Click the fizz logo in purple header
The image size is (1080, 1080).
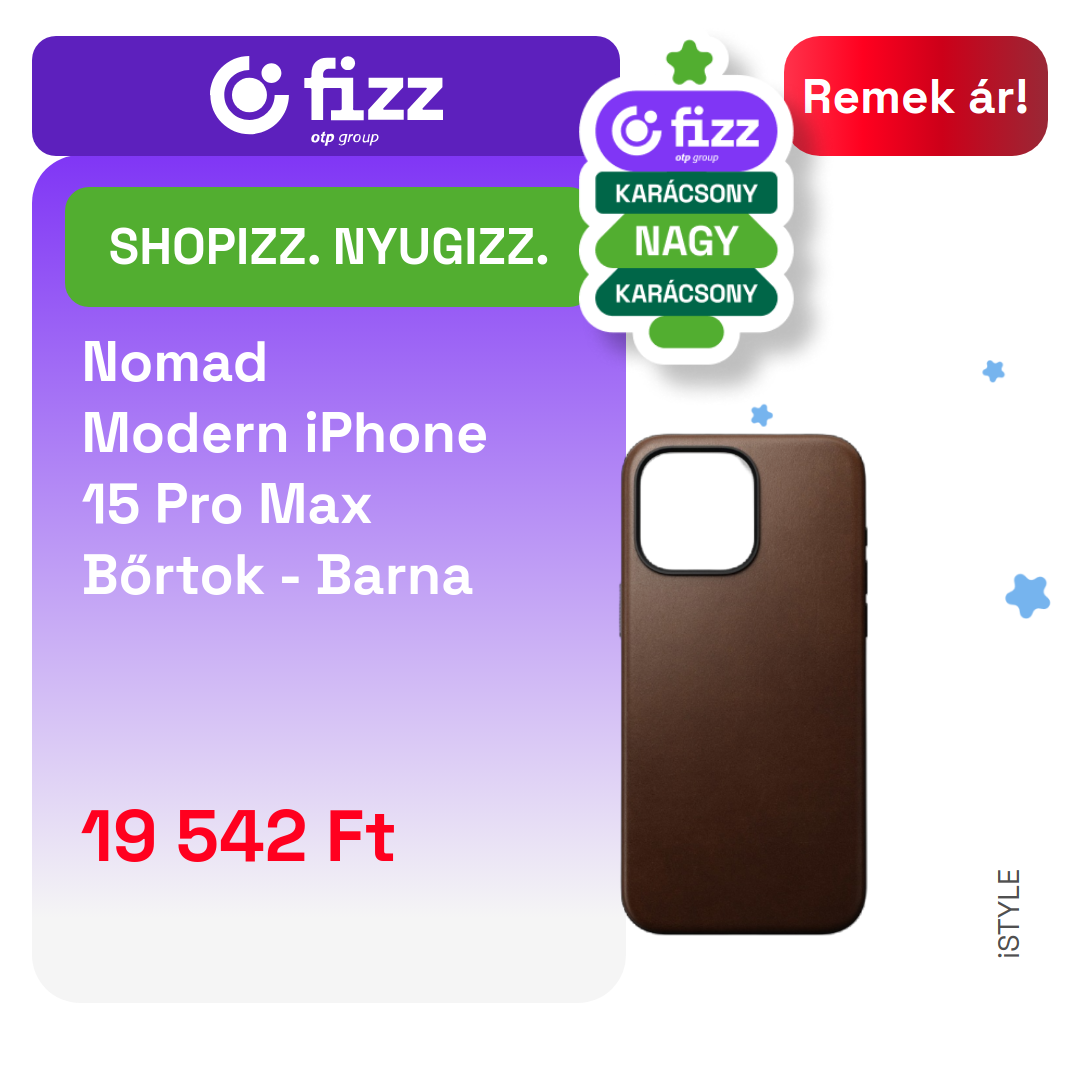[x=326, y=96]
